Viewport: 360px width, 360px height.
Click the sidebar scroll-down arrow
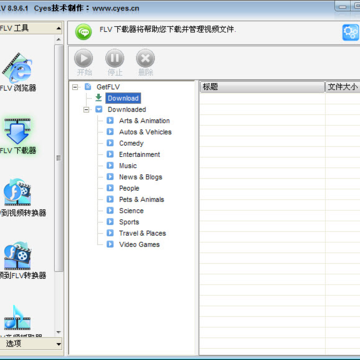point(59,332)
